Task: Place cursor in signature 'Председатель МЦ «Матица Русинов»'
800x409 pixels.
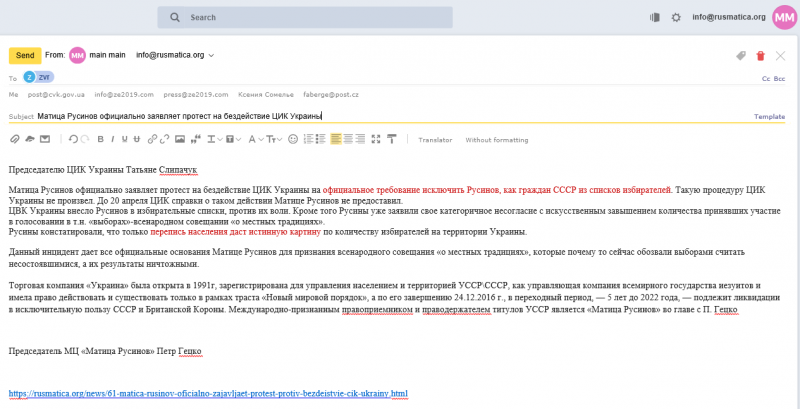Action: 105,351
